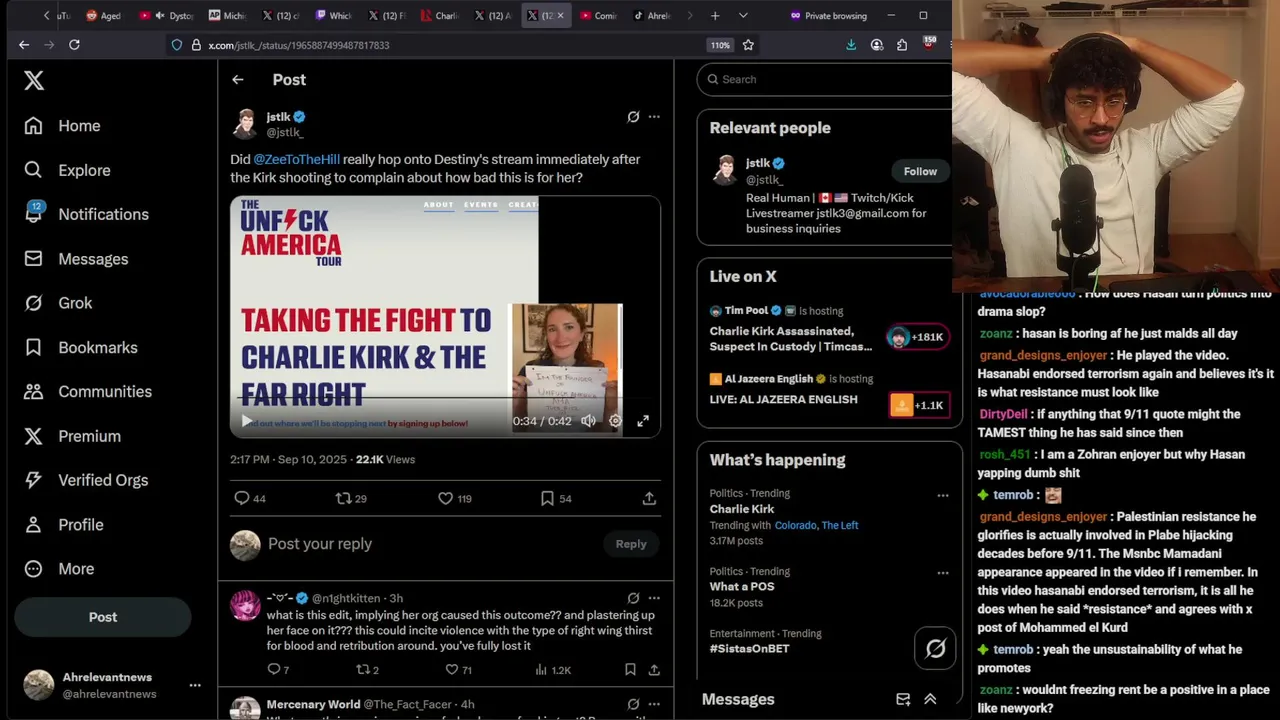The width and height of the screenshot is (1280, 720).
Task: Open the @ZeeToTheHill mention link
Action: pyautogui.click(x=296, y=159)
